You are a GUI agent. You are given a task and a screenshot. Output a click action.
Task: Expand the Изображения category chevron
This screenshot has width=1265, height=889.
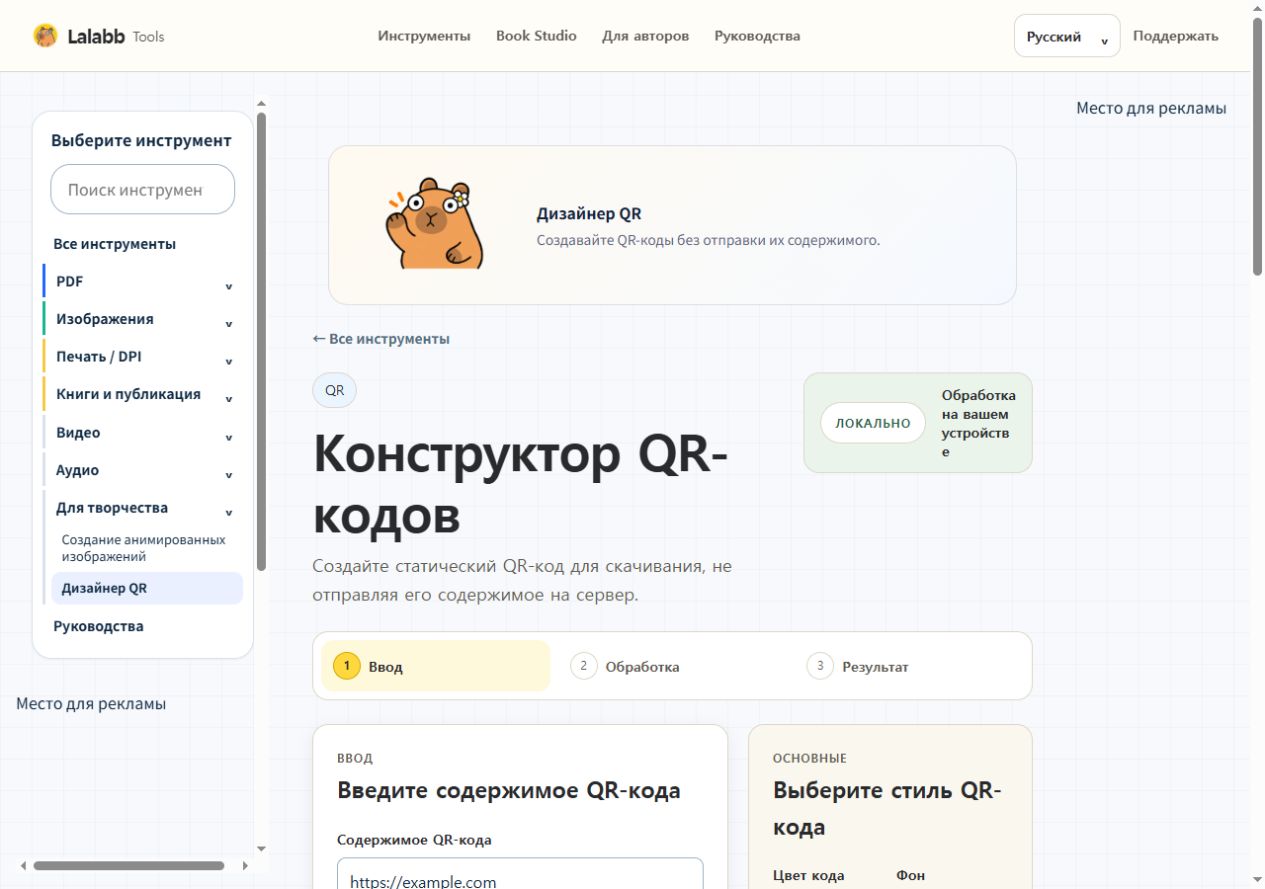tap(229, 324)
